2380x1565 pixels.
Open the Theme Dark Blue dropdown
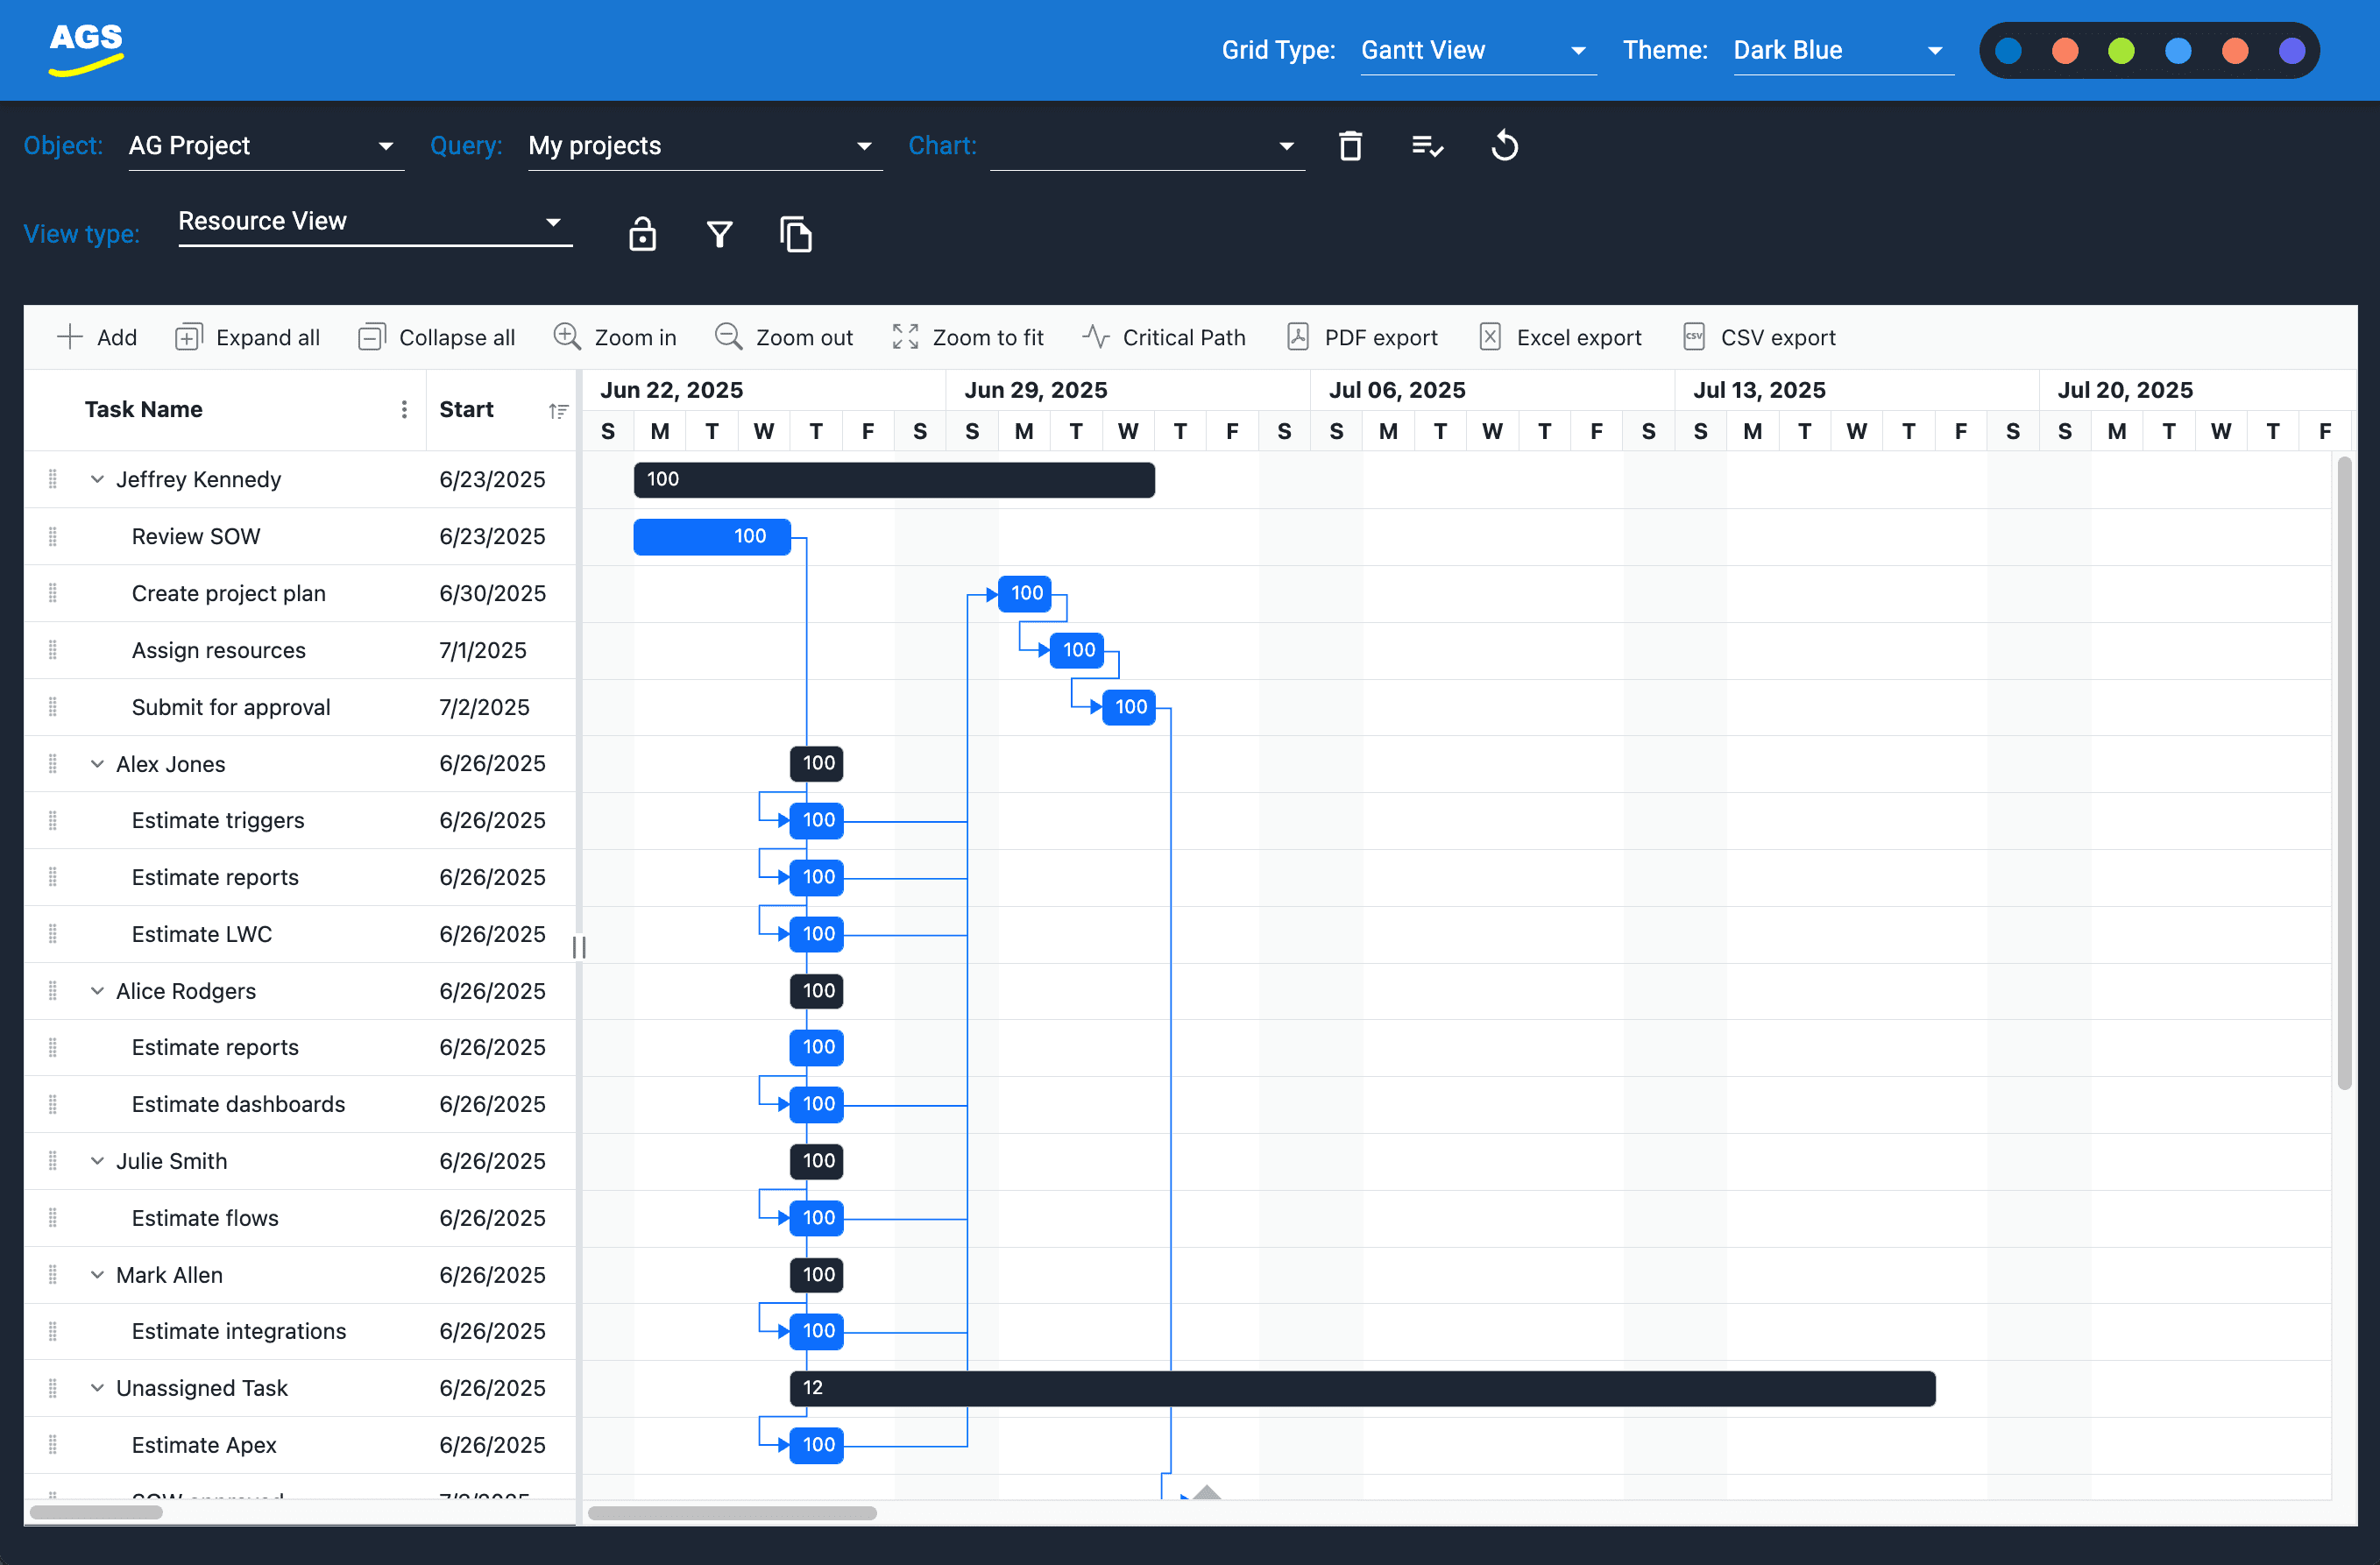tap(1841, 50)
